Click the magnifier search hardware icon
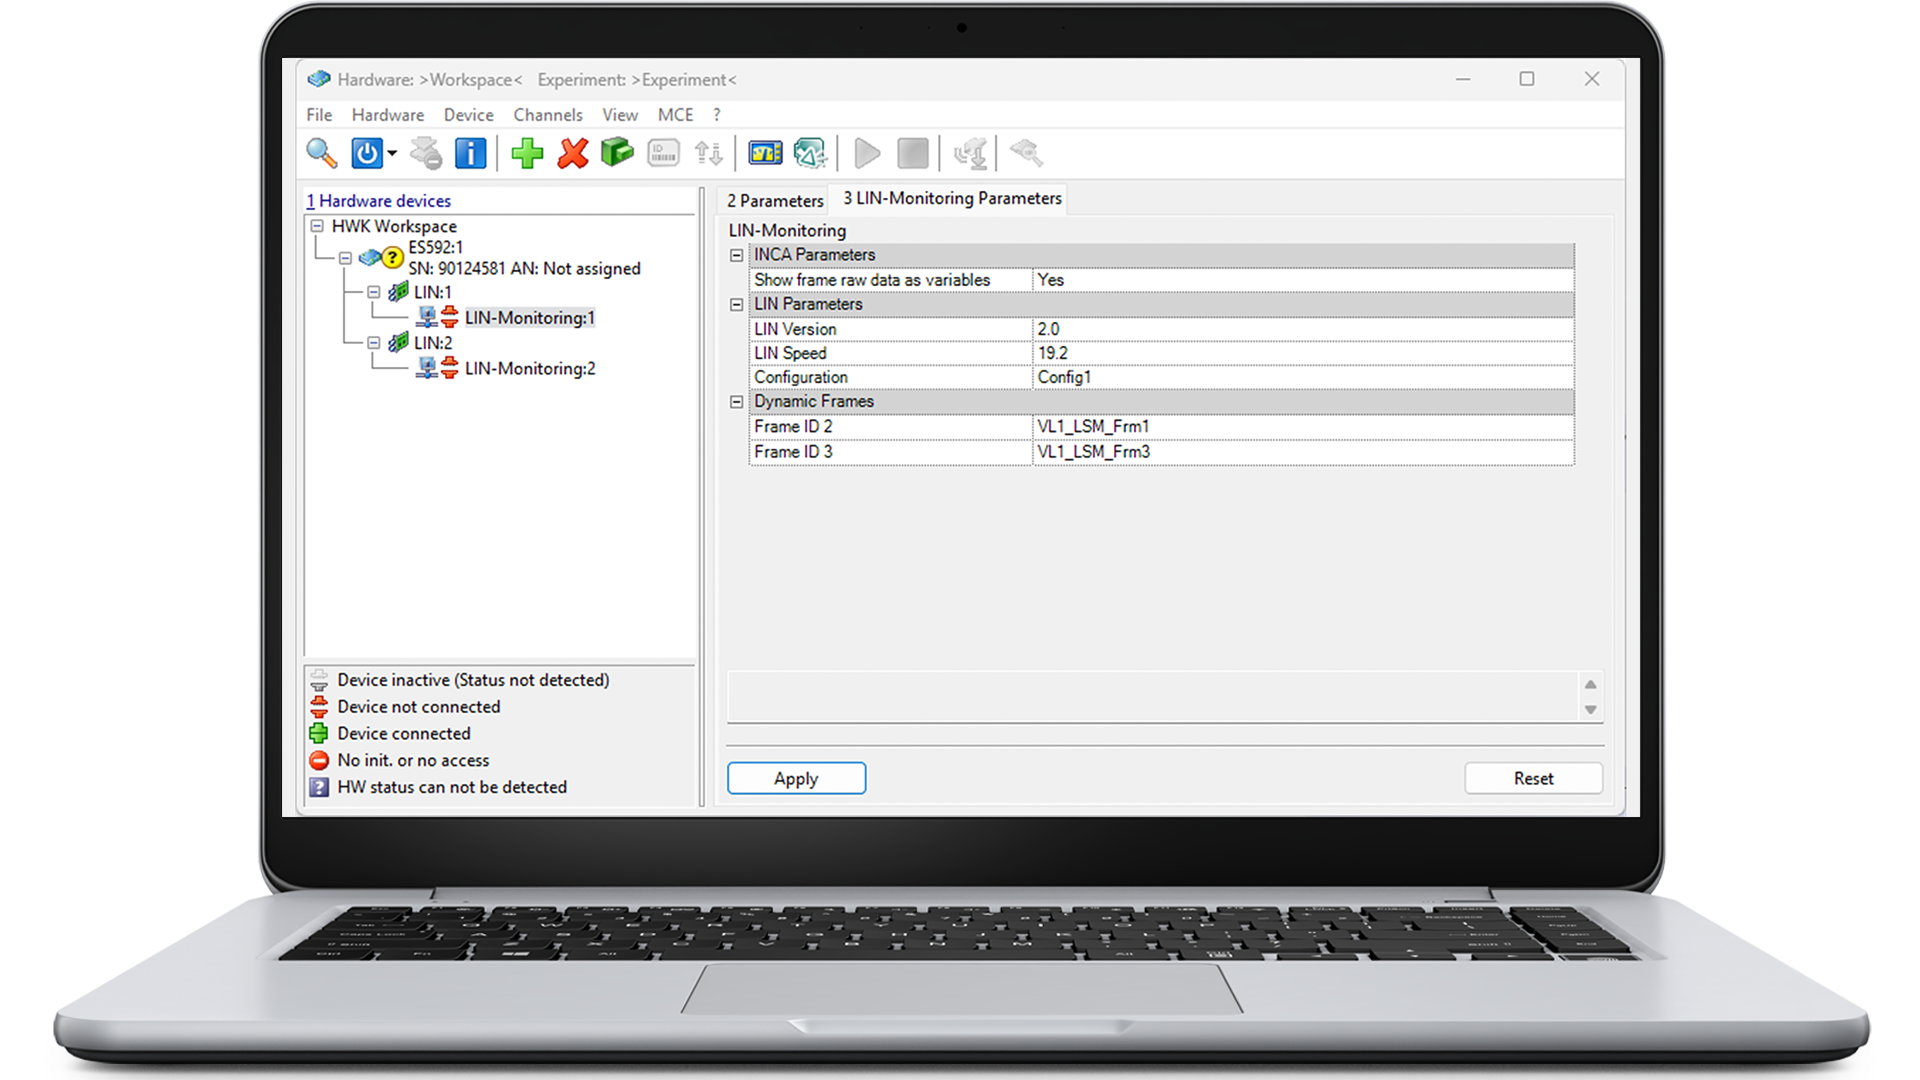The width and height of the screenshot is (1920, 1080). click(321, 153)
